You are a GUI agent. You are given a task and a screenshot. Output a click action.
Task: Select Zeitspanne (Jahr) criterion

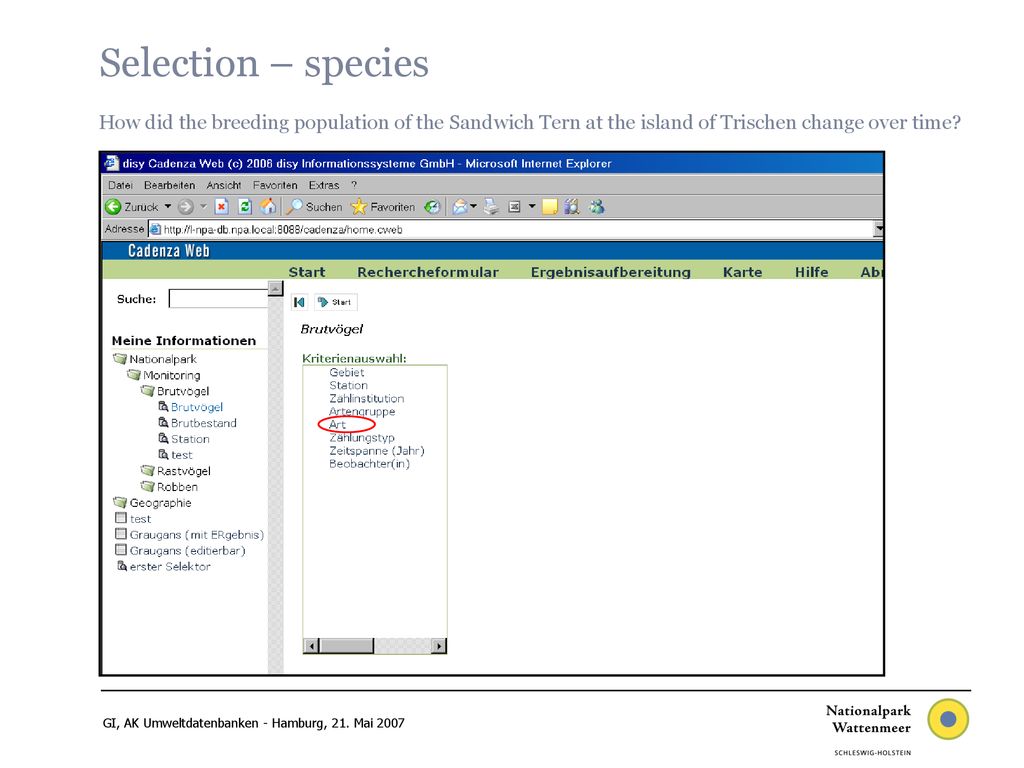377,451
